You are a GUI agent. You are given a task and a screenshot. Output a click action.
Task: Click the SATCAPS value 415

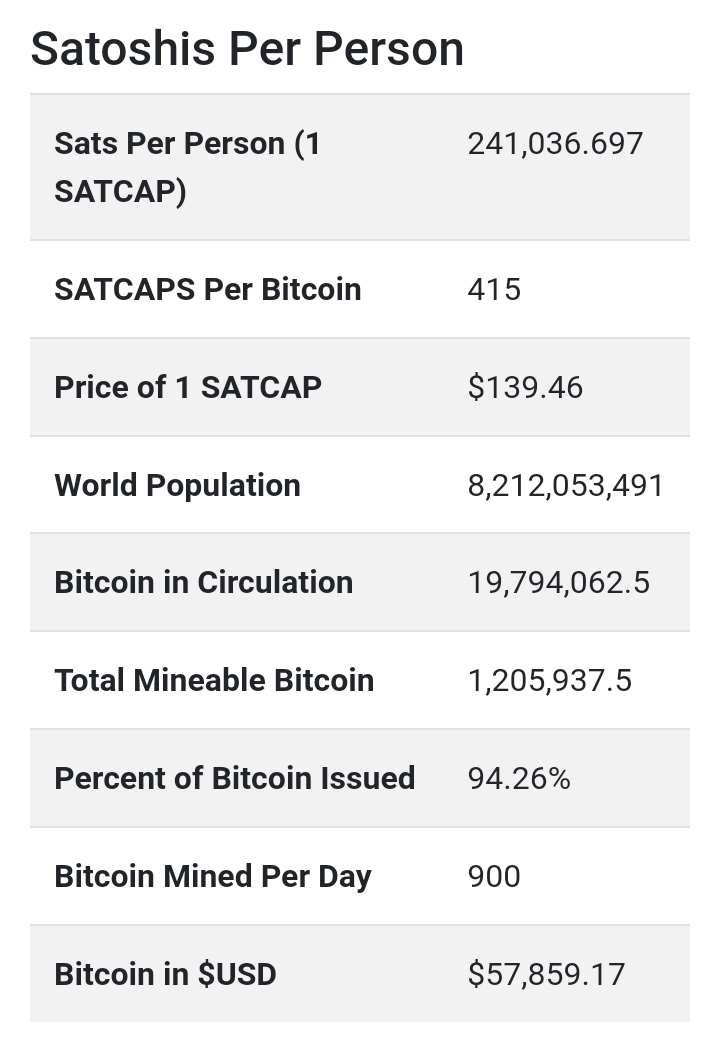(494, 289)
